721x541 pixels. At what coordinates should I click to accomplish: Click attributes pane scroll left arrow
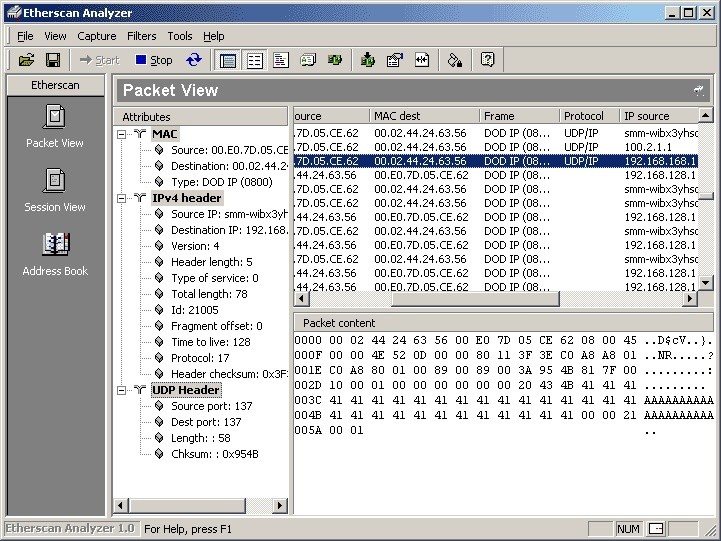120,506
